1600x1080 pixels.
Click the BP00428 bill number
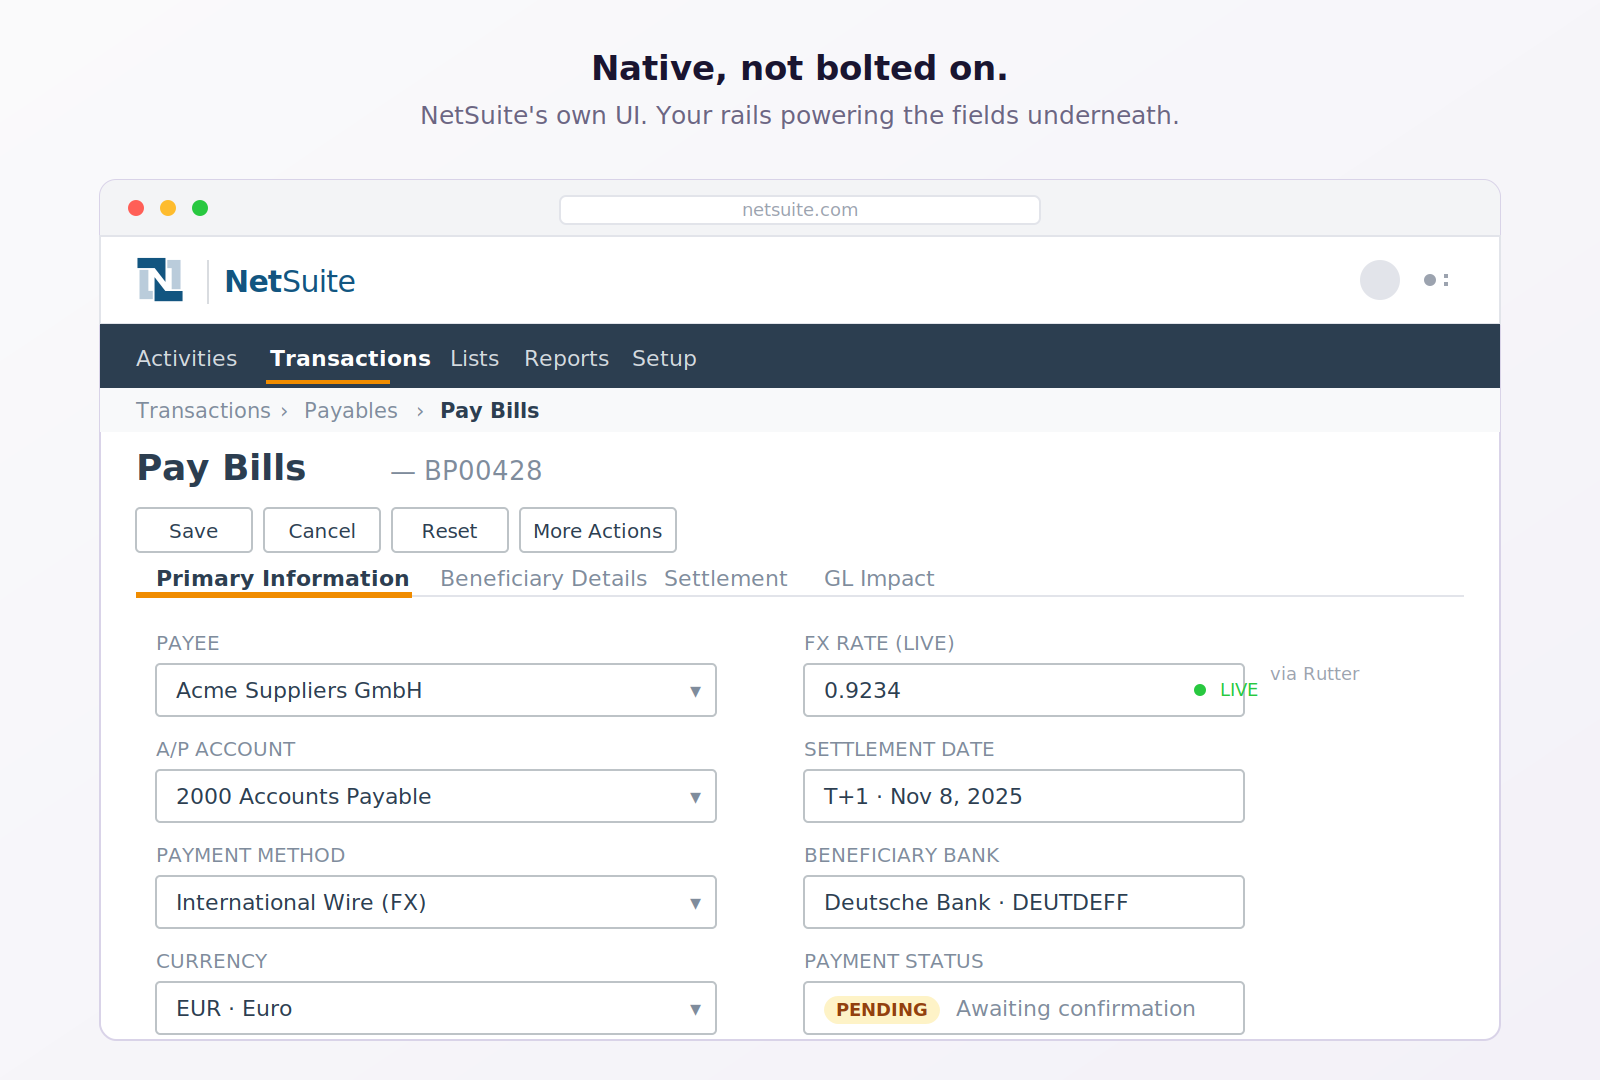[483, 470]
